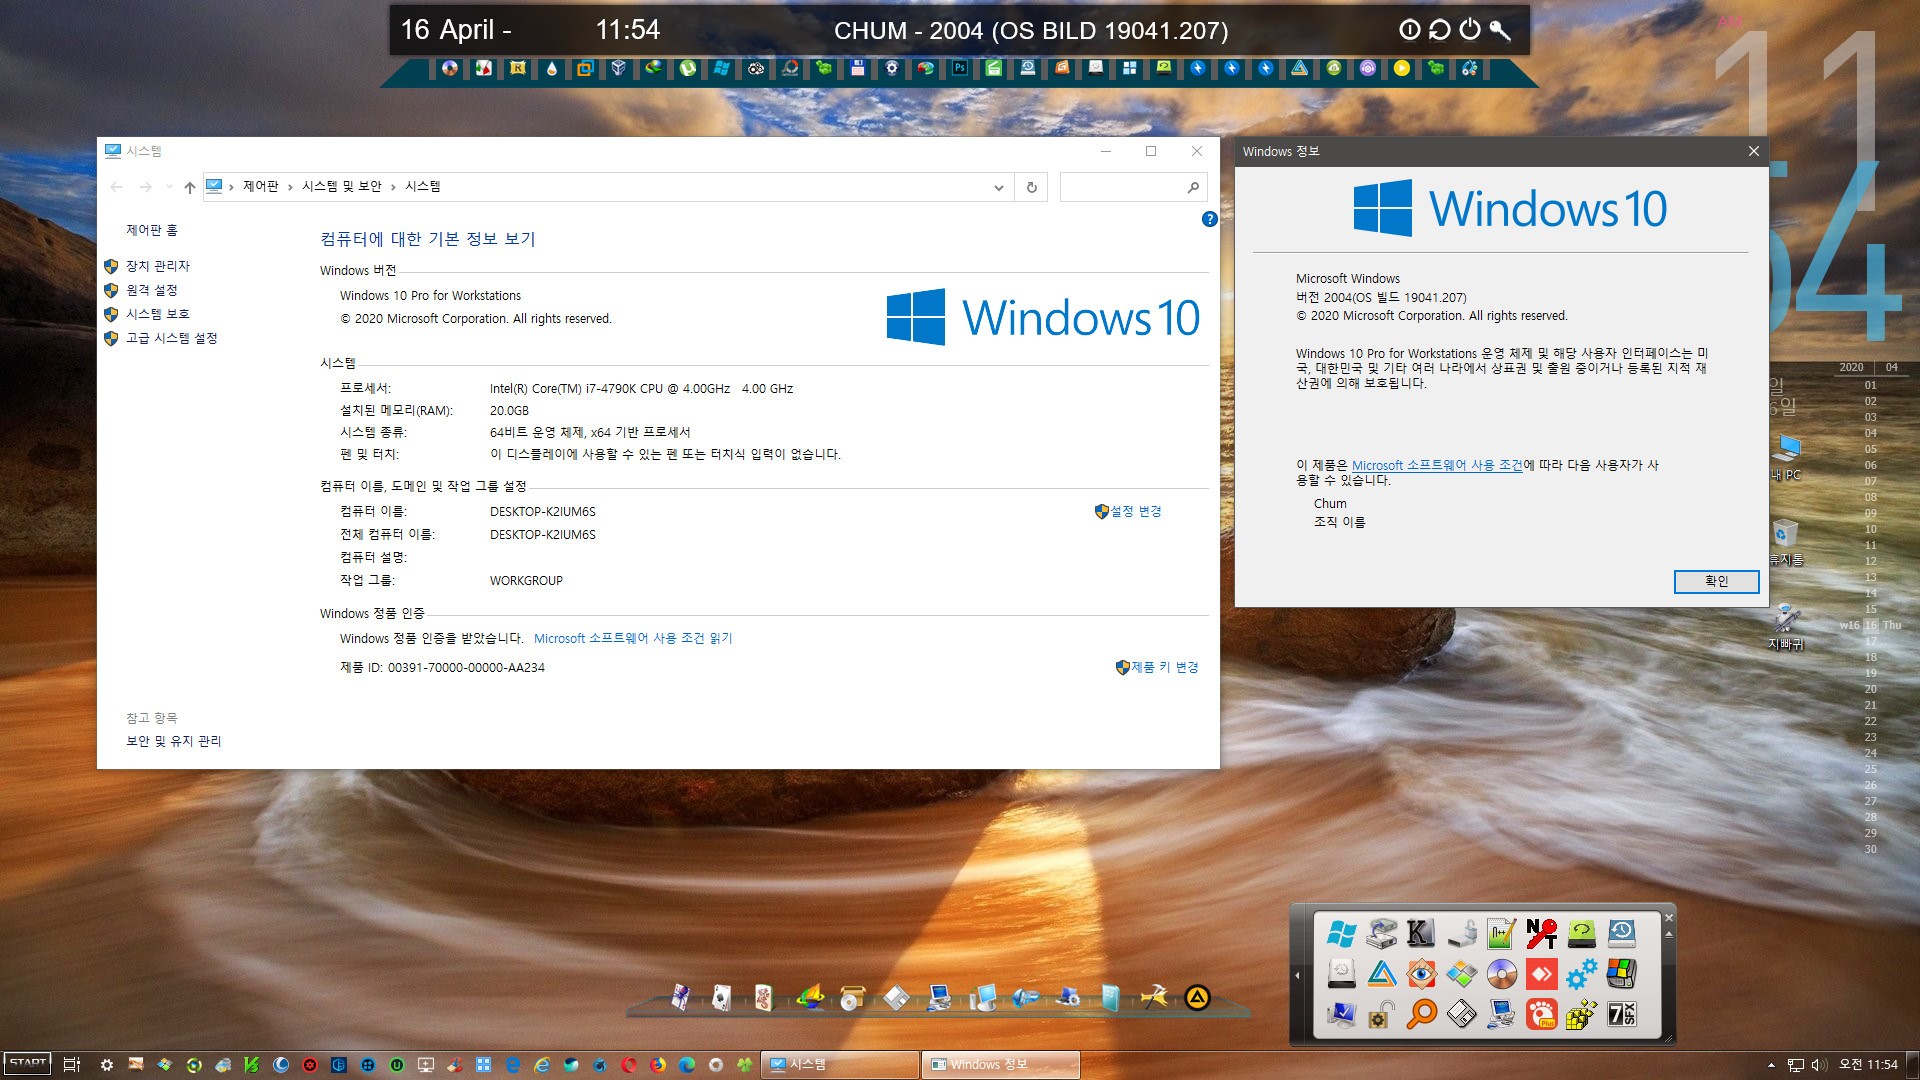
Task: Open the blue time-machine backup drive icon
Action: pyautogui.click(x=1621, y=934)
